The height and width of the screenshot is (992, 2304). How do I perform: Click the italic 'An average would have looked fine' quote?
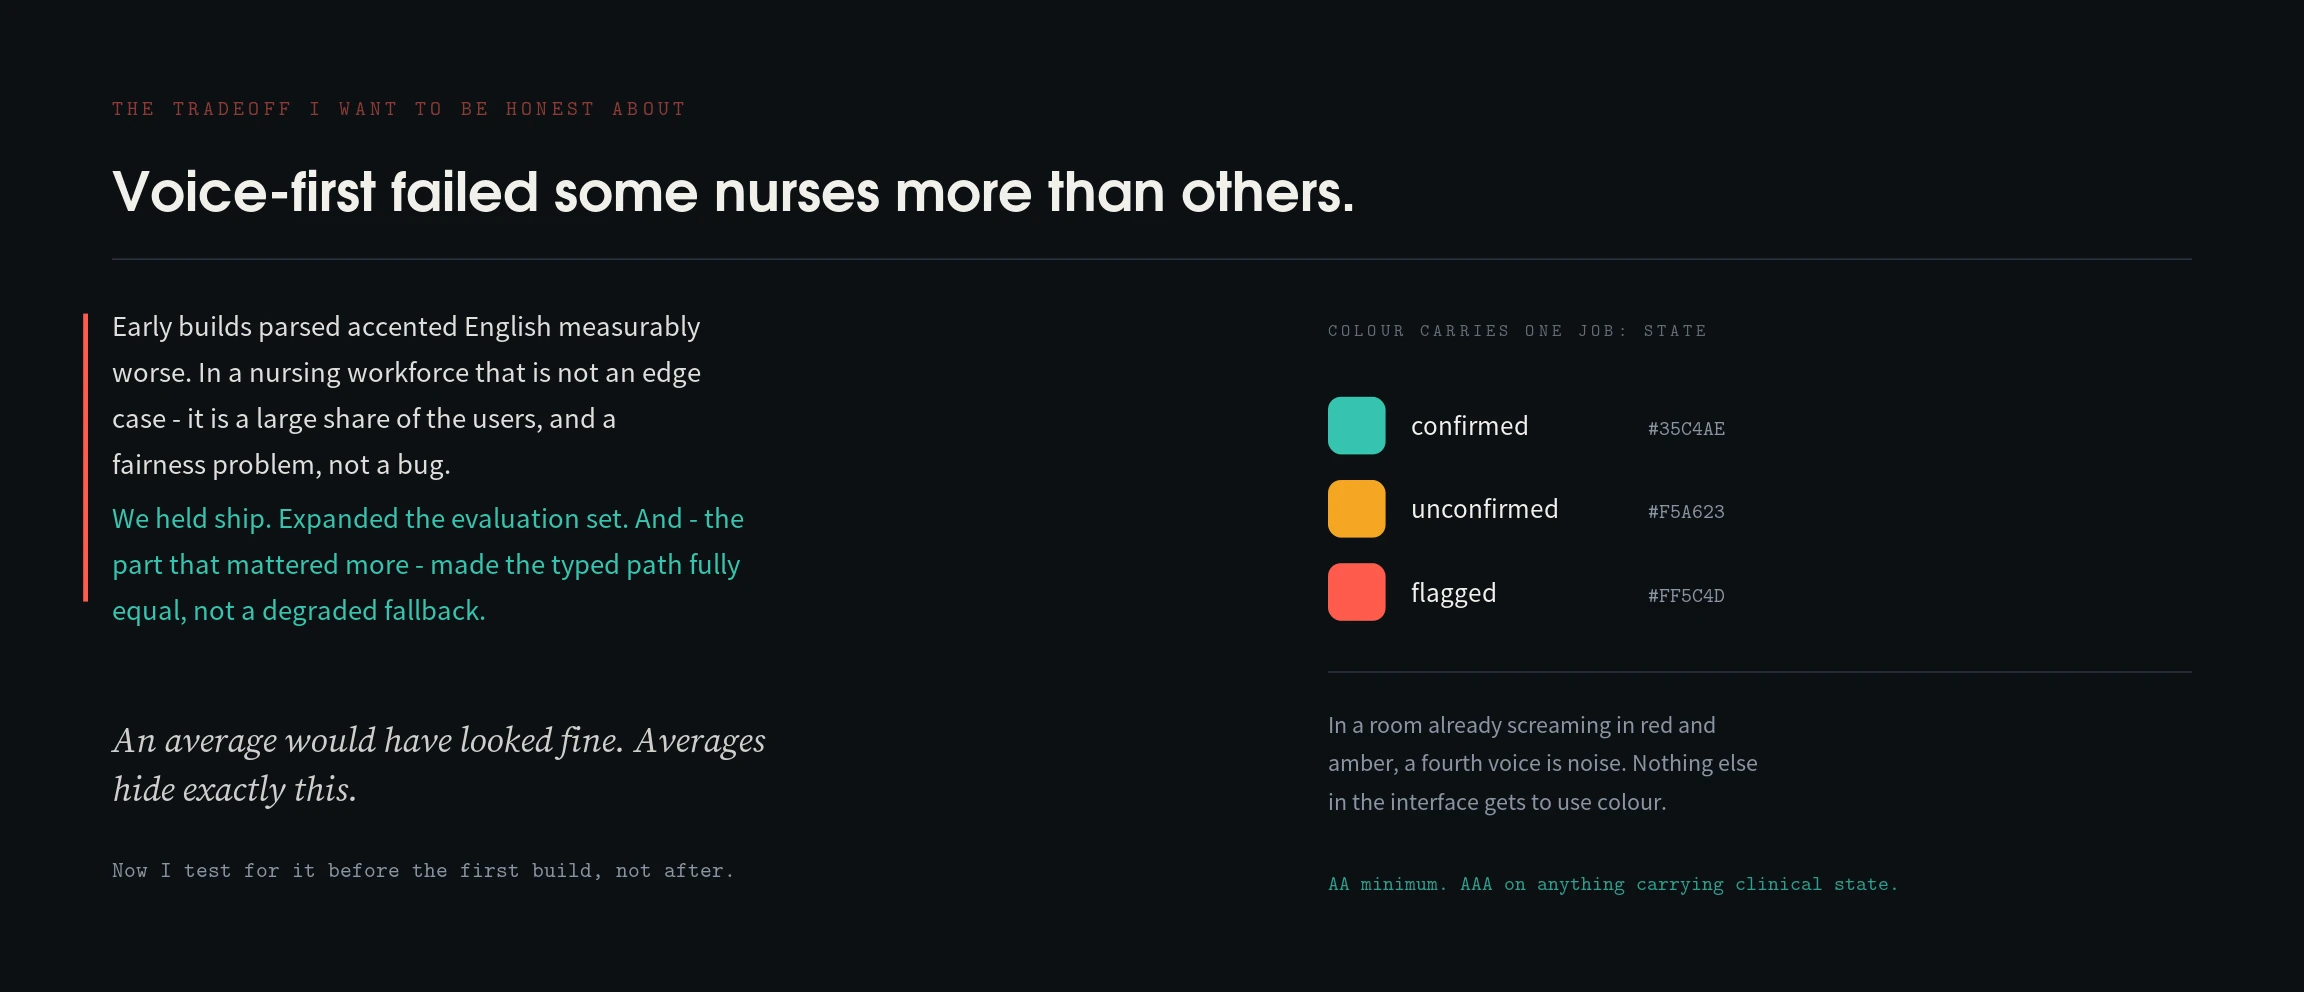coord(439,765)
